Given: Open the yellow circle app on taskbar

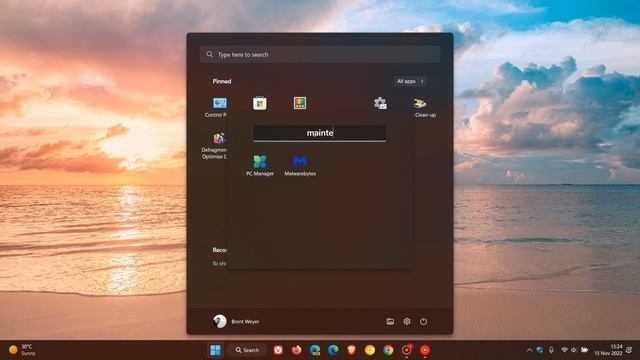Looking at the screenshot, I should point(370,350).
